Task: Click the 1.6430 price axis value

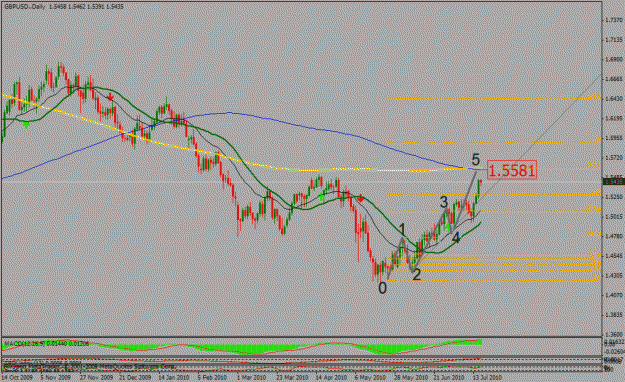Action: click(x=614, y=98)
